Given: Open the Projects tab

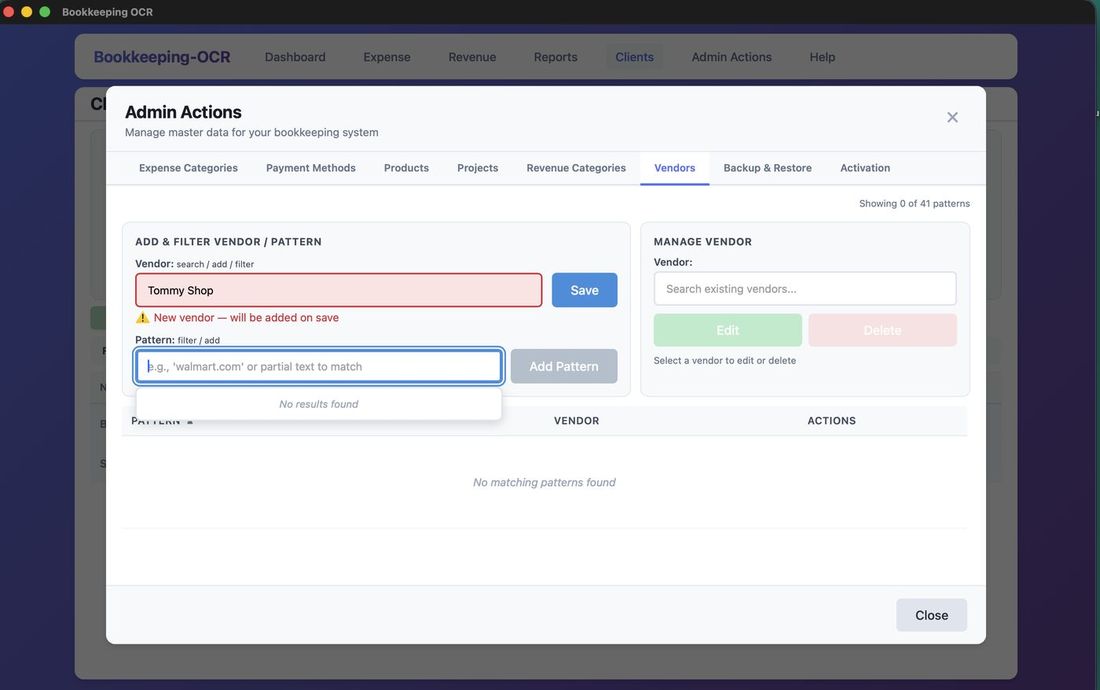Looking at the screenshot, I should 477,168.
